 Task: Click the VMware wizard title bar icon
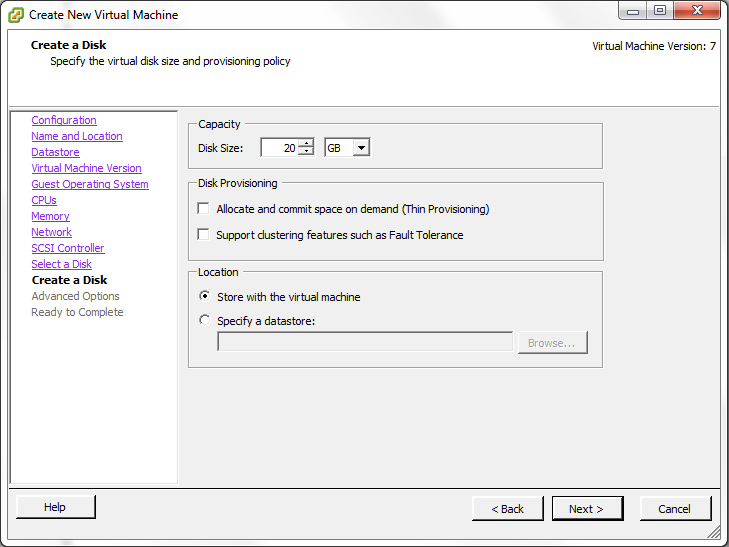click(x=16, y=15)
